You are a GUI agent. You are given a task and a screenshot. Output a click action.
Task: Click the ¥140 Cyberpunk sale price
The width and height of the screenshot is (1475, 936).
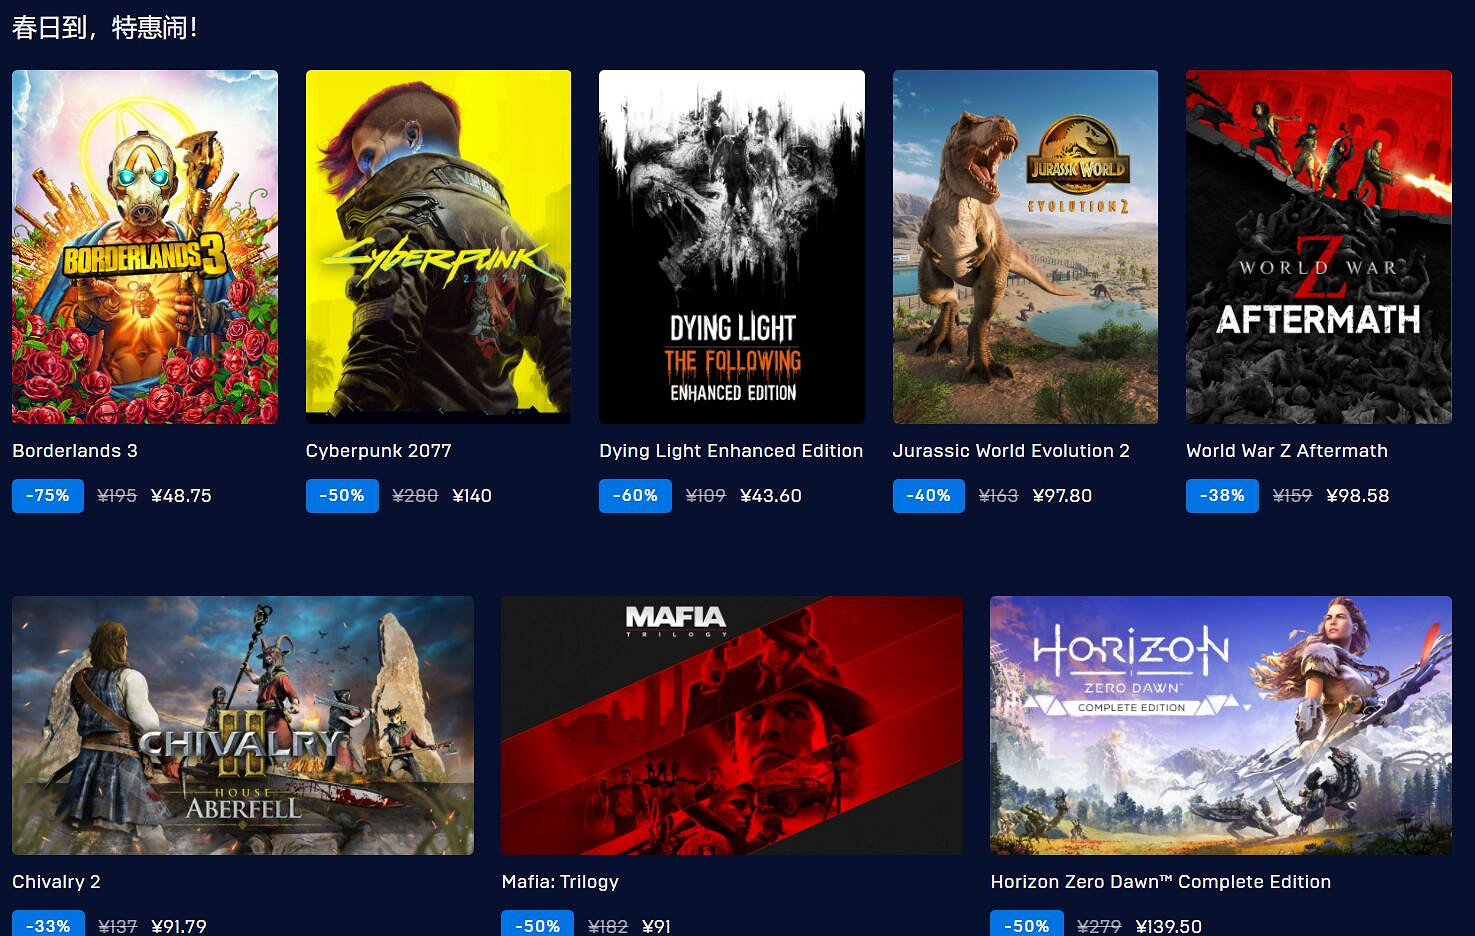[472, 496]
